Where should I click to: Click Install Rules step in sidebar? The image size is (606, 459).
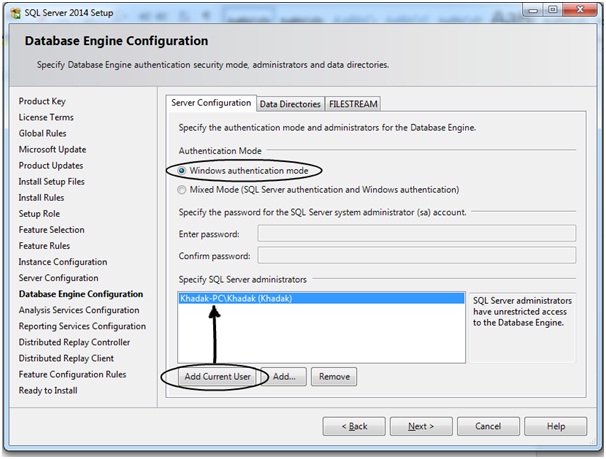coord(41,198)
